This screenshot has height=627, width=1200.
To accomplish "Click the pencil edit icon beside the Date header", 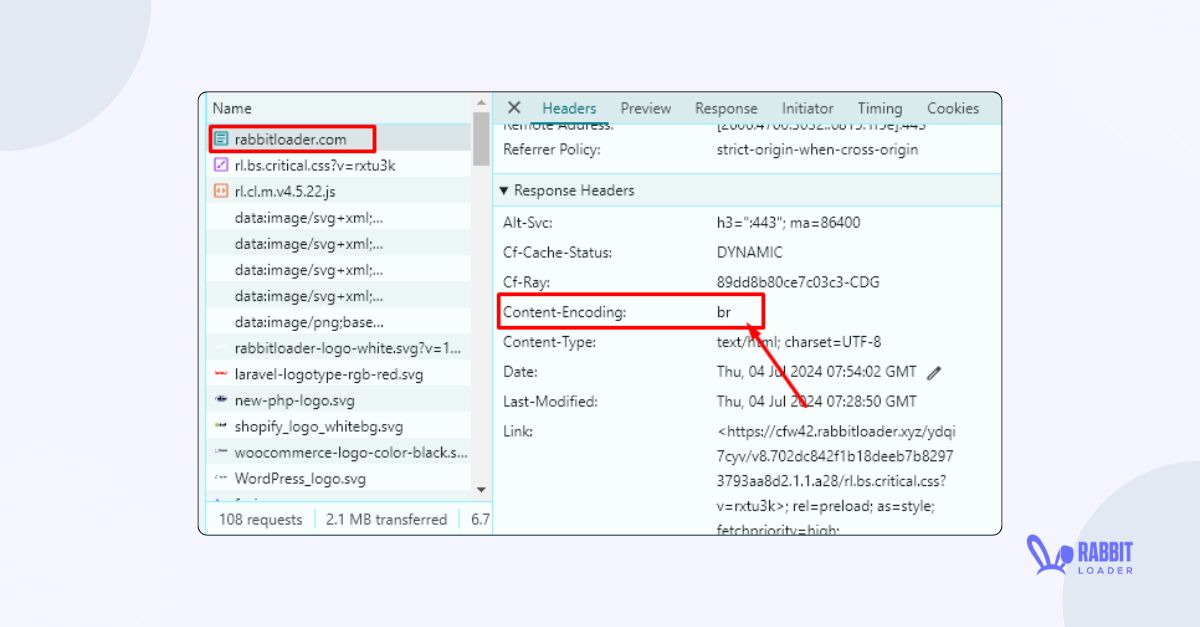I will 934,371.
